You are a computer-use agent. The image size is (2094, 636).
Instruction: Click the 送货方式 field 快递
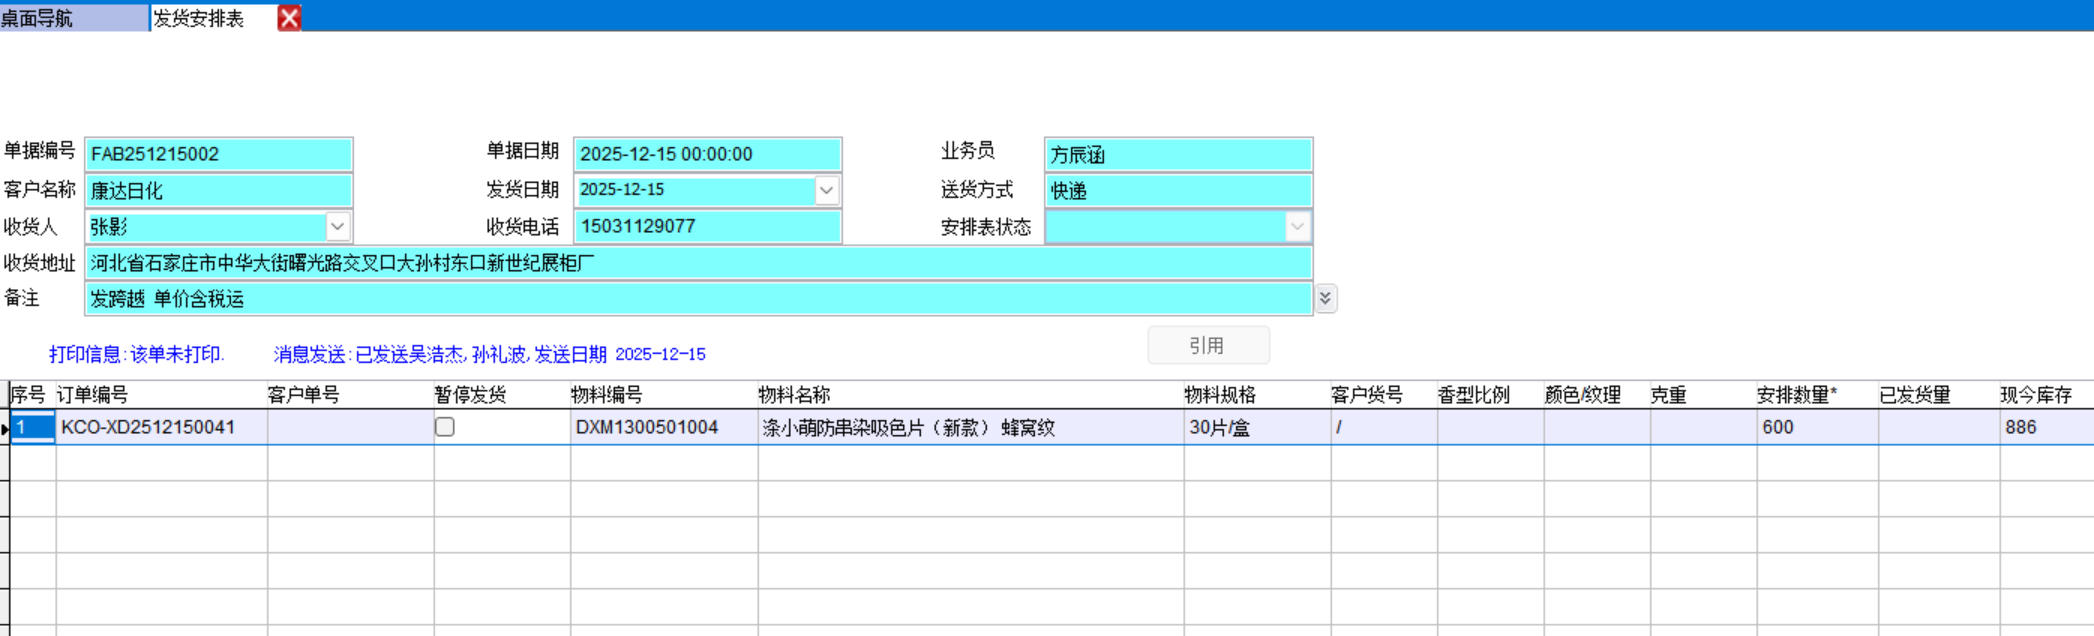1177,190
